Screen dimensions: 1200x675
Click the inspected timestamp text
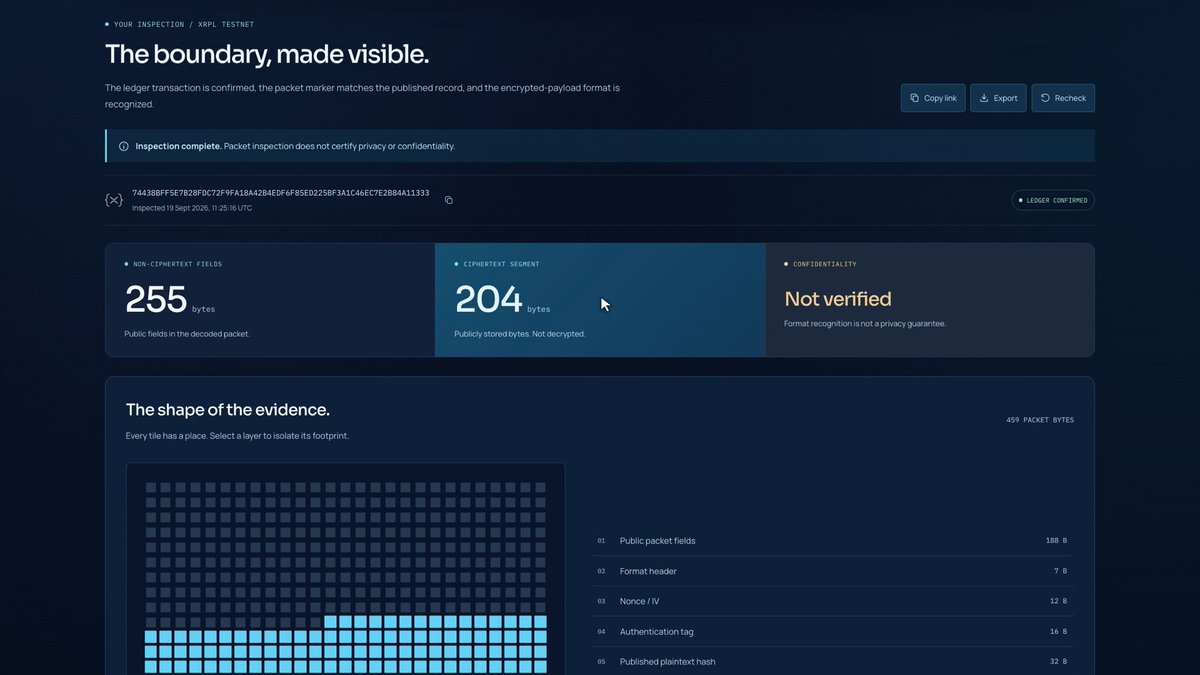(x=192, y=208)
